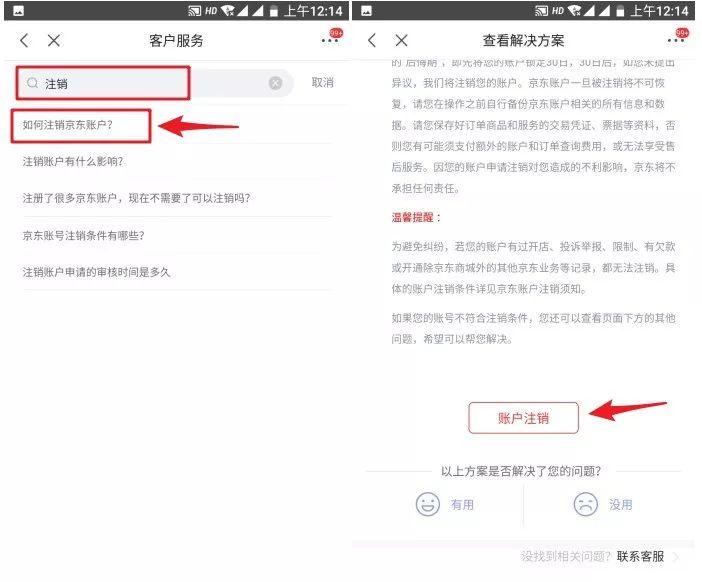Viewport: 702px width, 582px height.
Task: Tap the 上午12:14 clock in right status bar
Action: click(x=659, y=11)
